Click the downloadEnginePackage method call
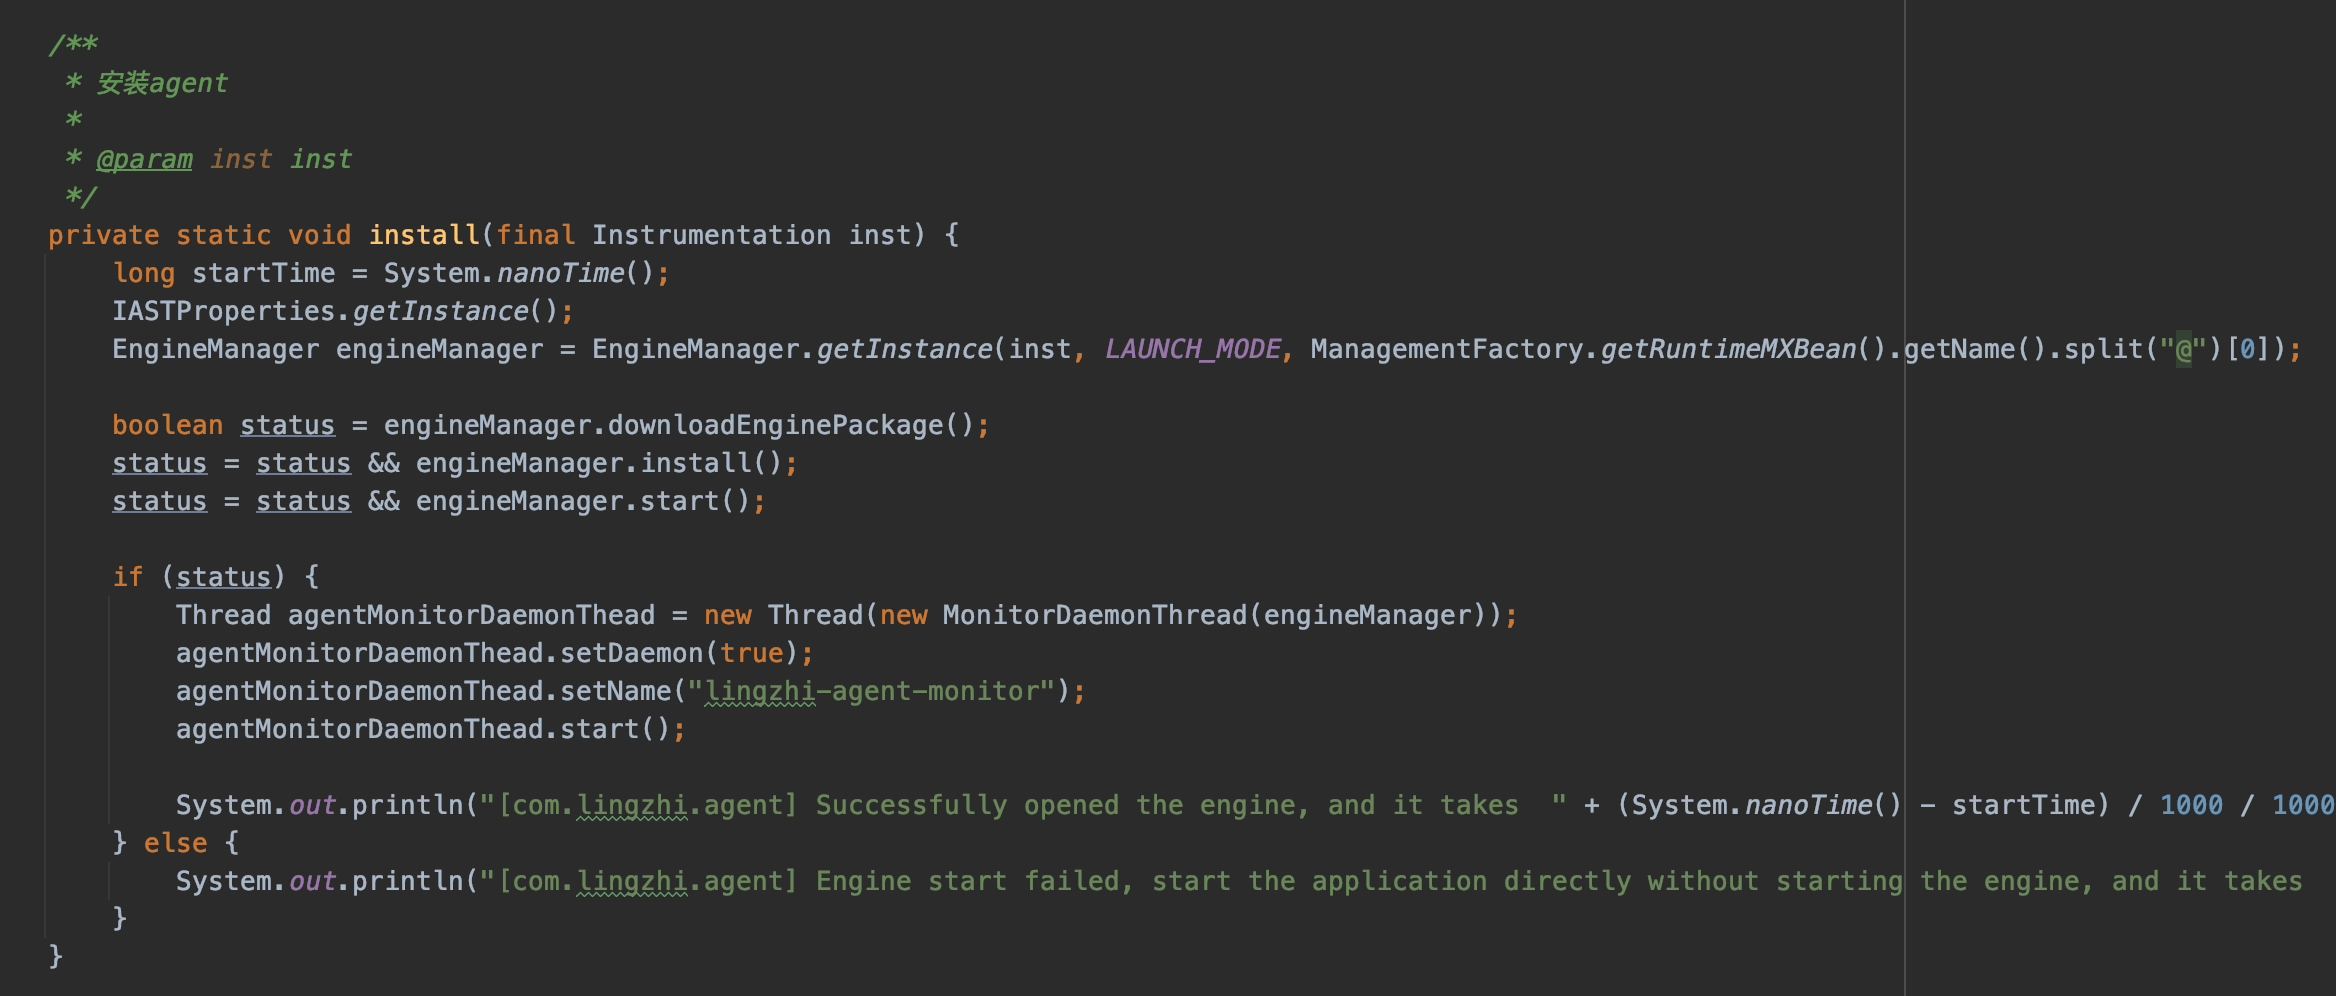 click(775, 425)
